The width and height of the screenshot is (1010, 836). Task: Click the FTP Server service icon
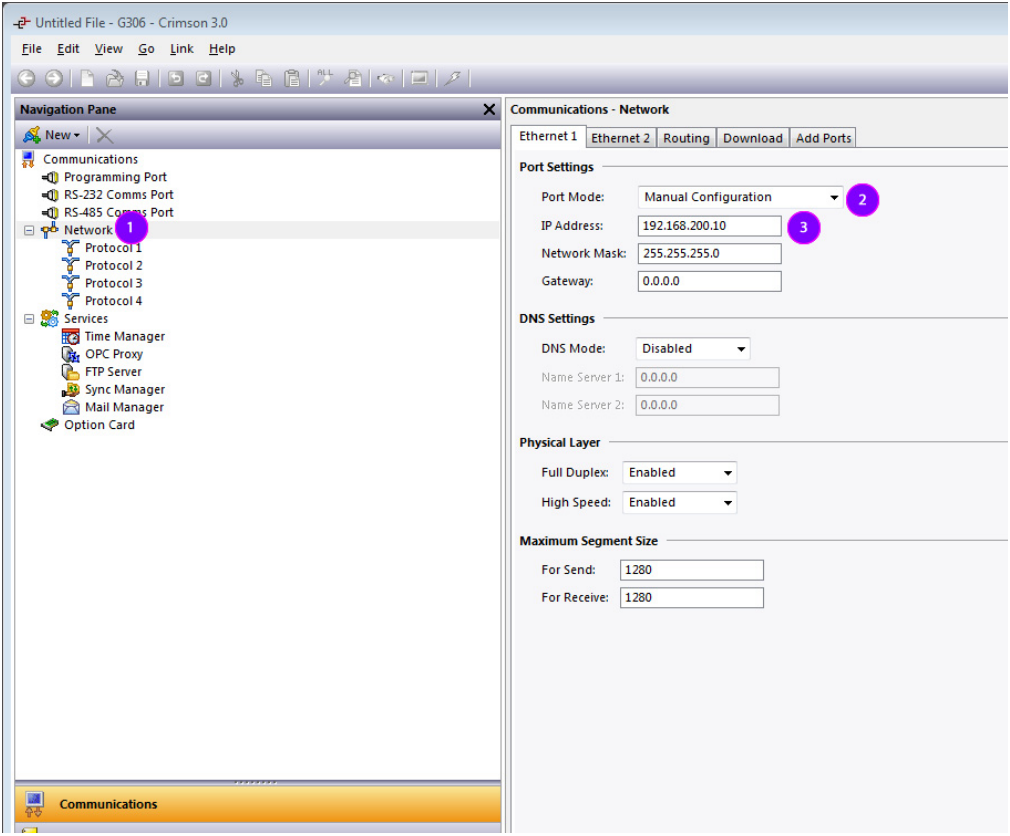coord(71,372)
